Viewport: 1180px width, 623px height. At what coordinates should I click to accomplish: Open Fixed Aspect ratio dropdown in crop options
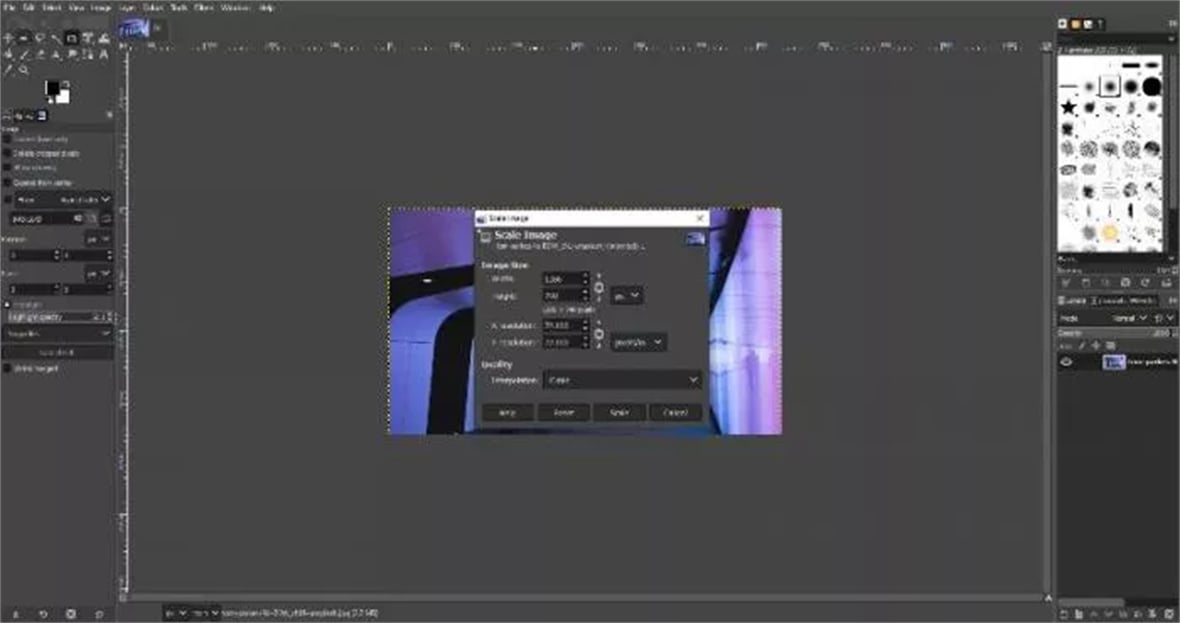coord(64,199)
